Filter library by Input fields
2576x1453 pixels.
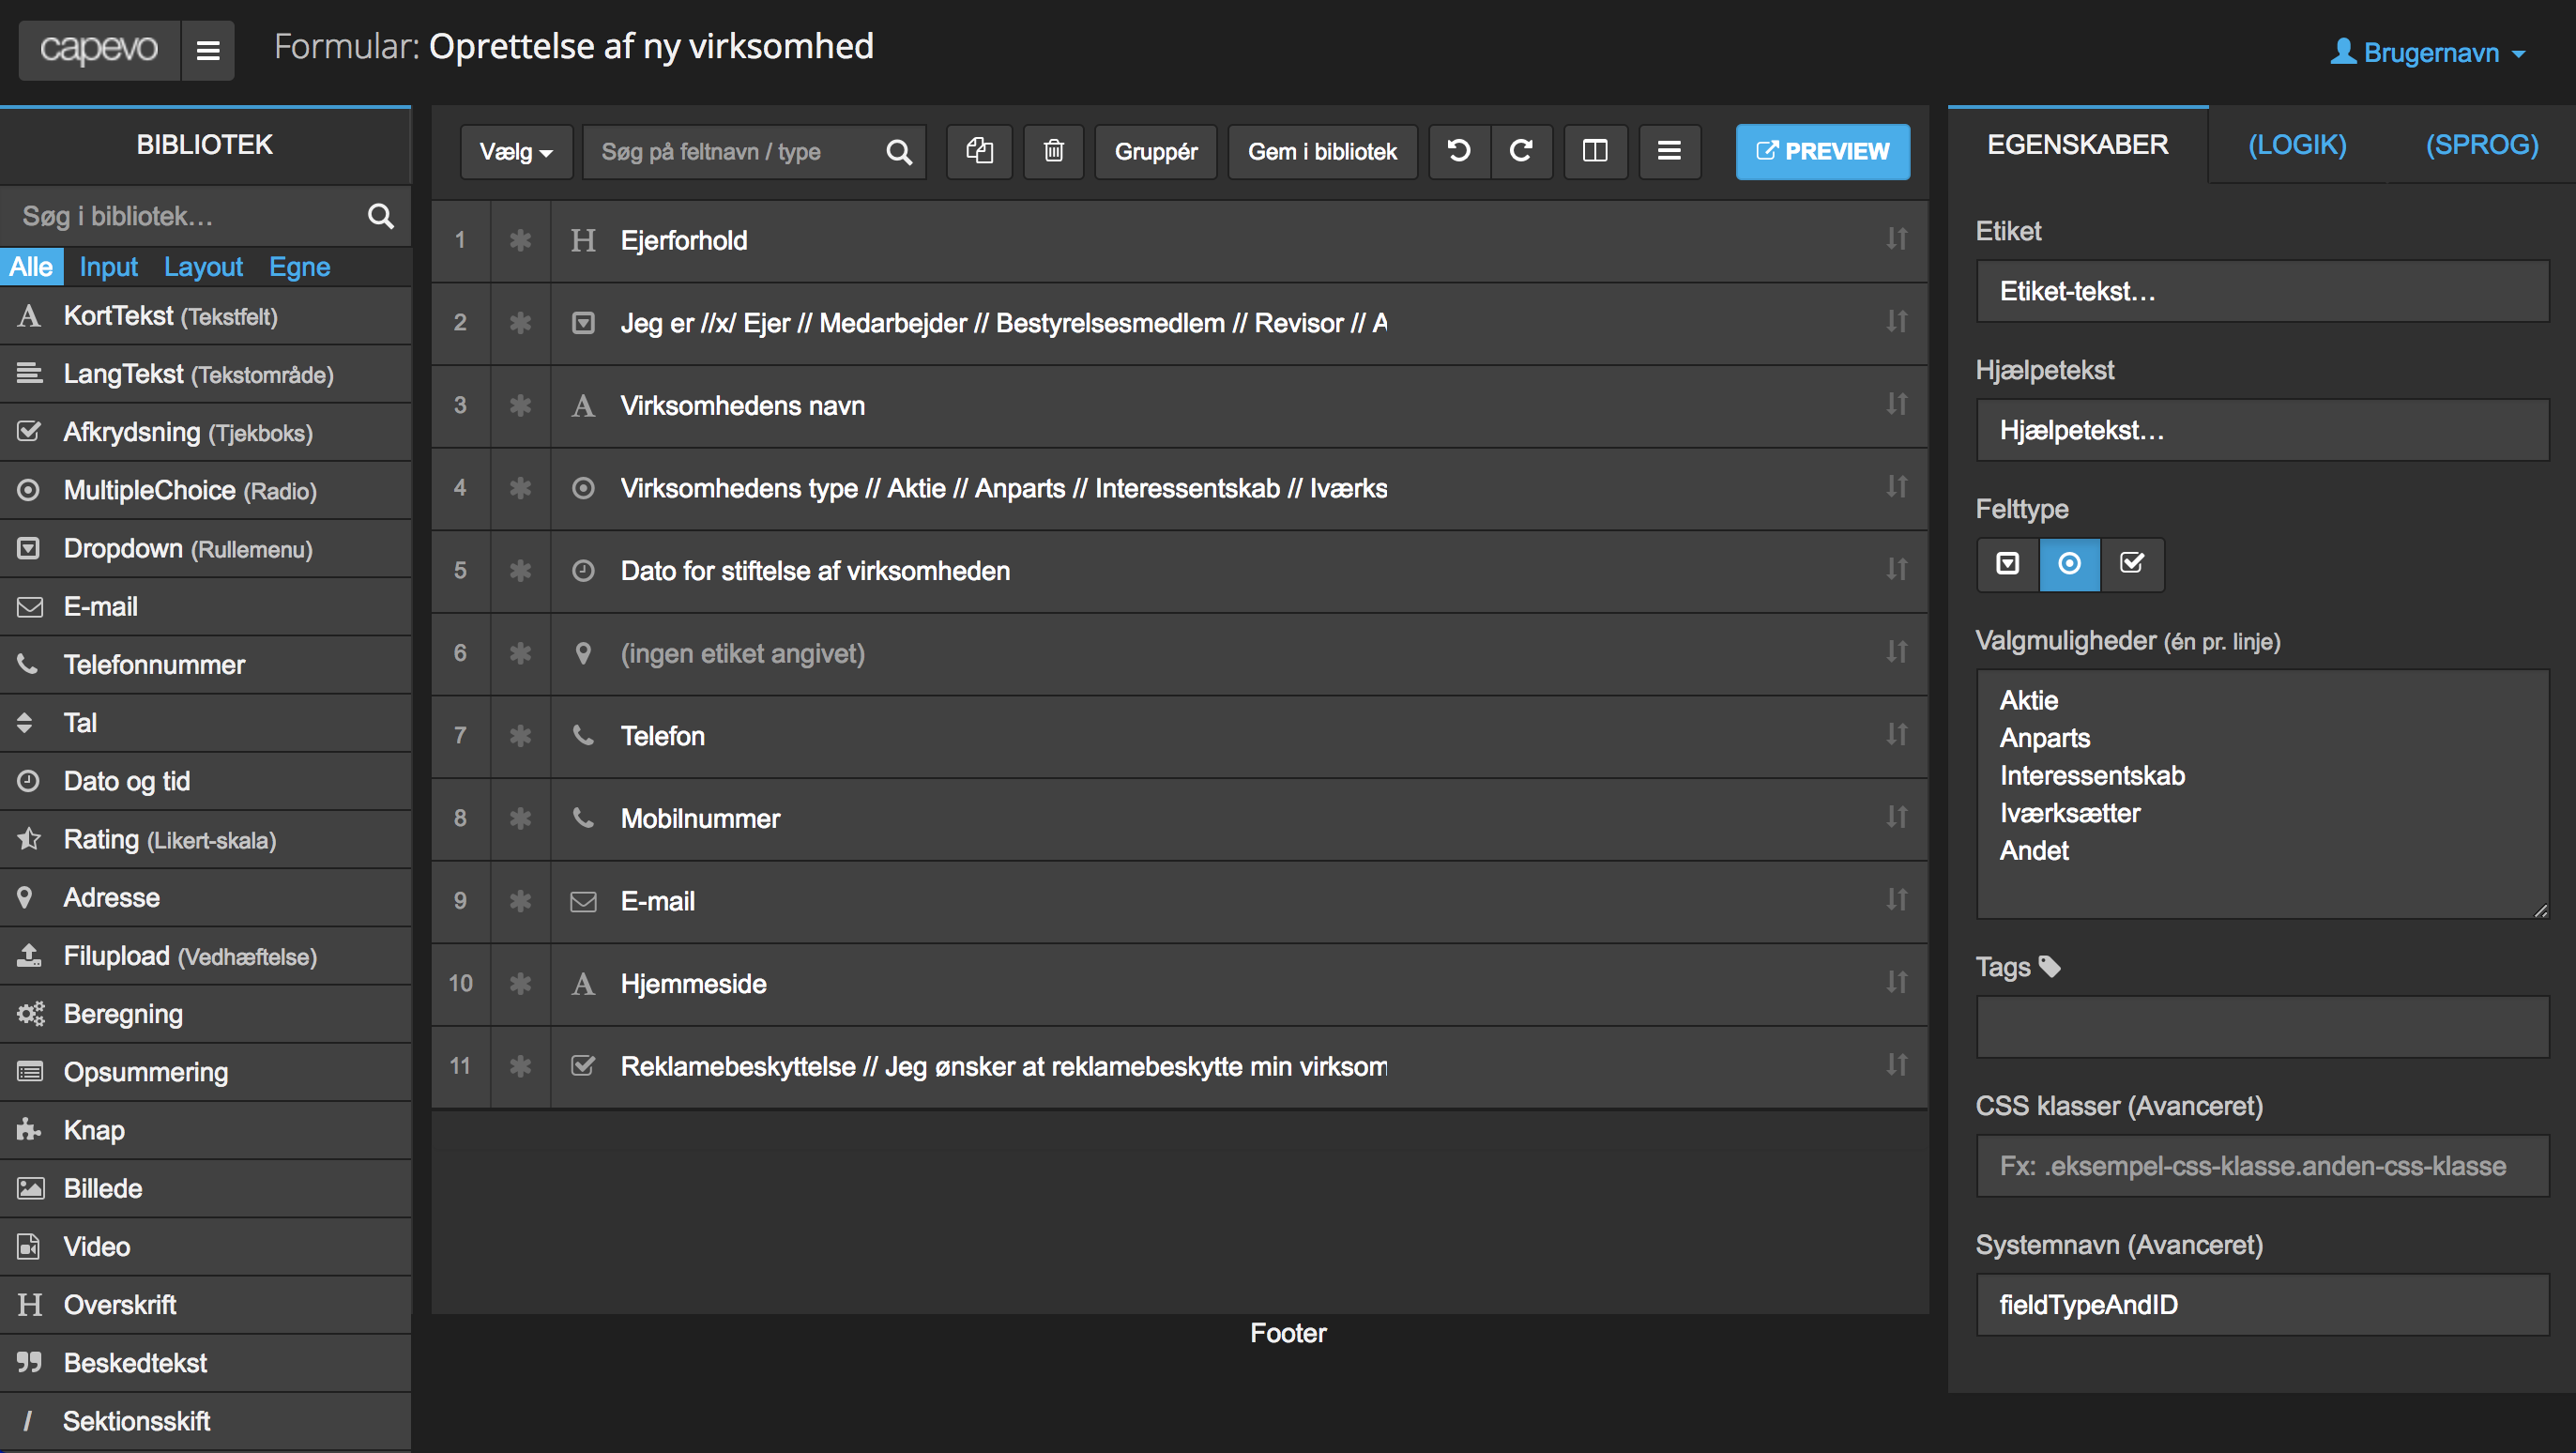[108, 266]
